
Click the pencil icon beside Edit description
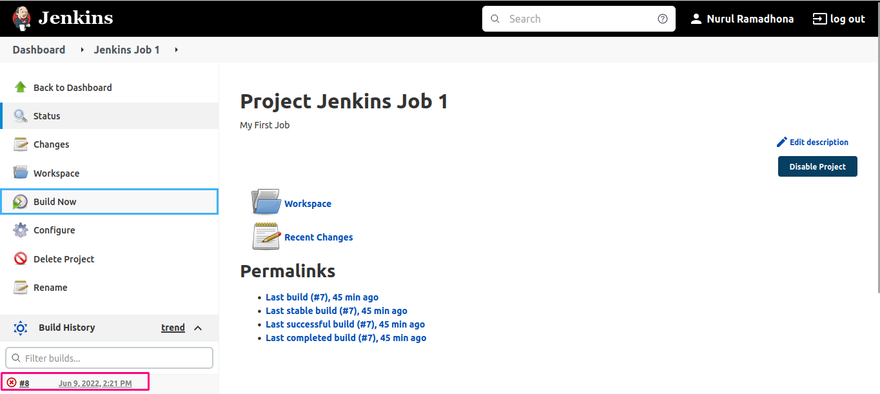[x=781, y=142]
